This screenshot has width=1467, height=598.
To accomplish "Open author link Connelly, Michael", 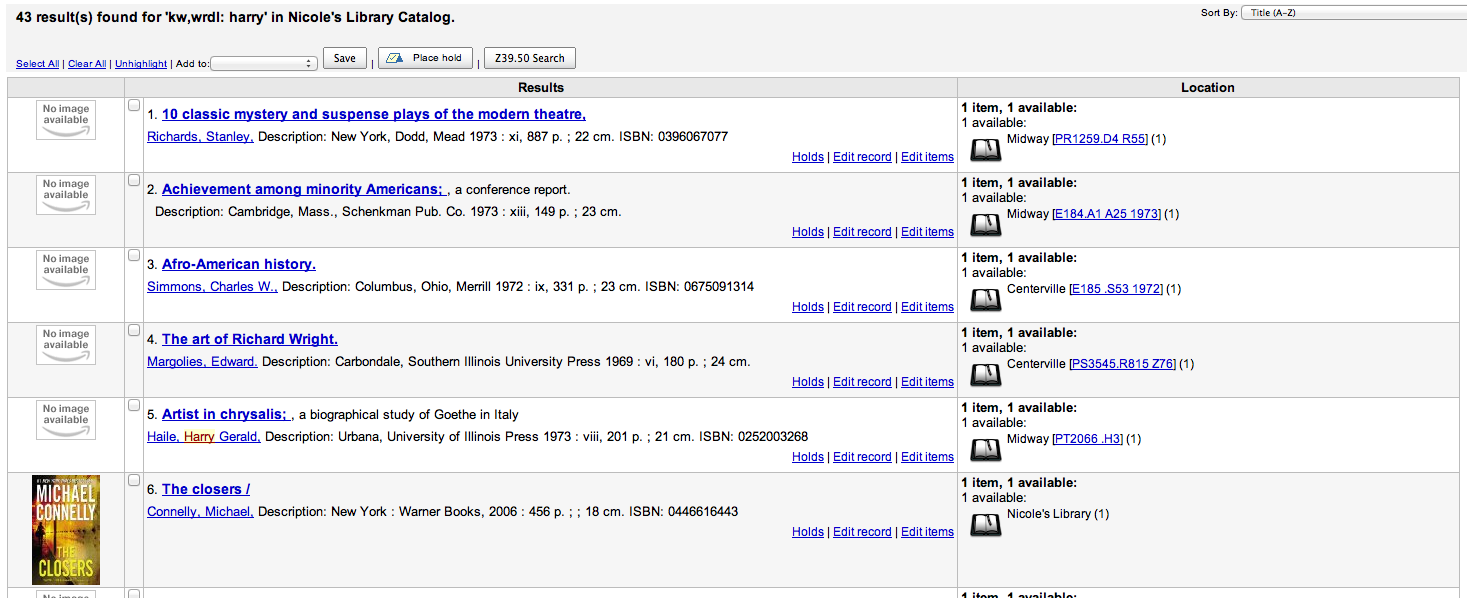I will click(x=200, y=512).
